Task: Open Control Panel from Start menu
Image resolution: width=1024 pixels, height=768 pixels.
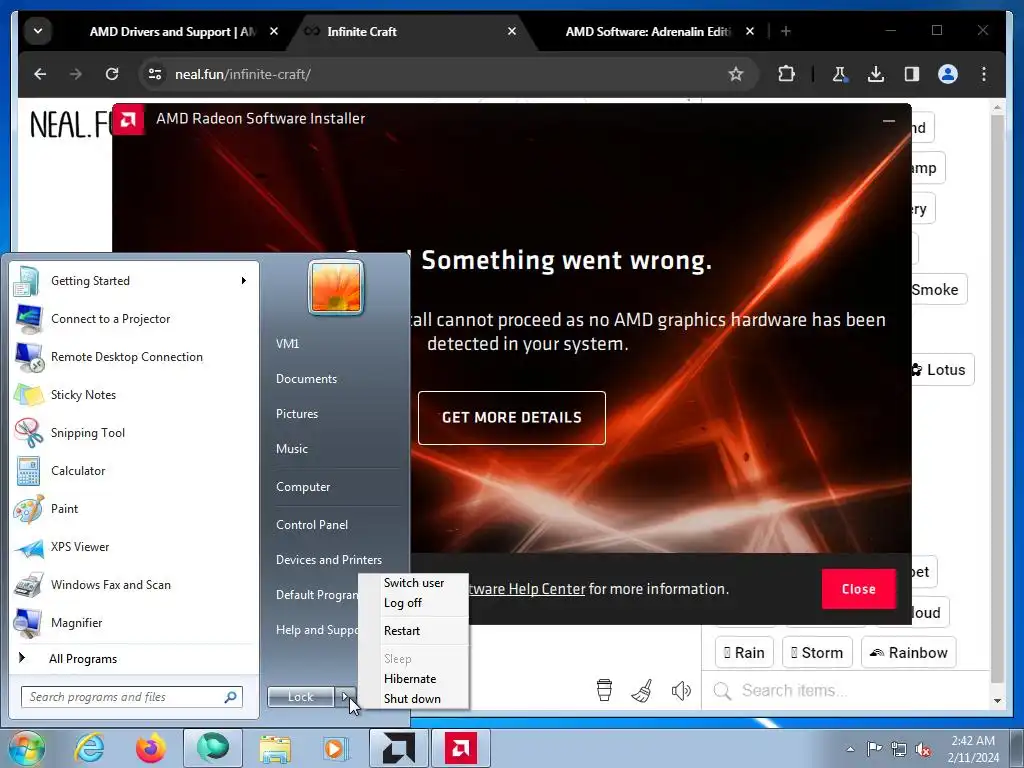Action: tap(312, 525)
